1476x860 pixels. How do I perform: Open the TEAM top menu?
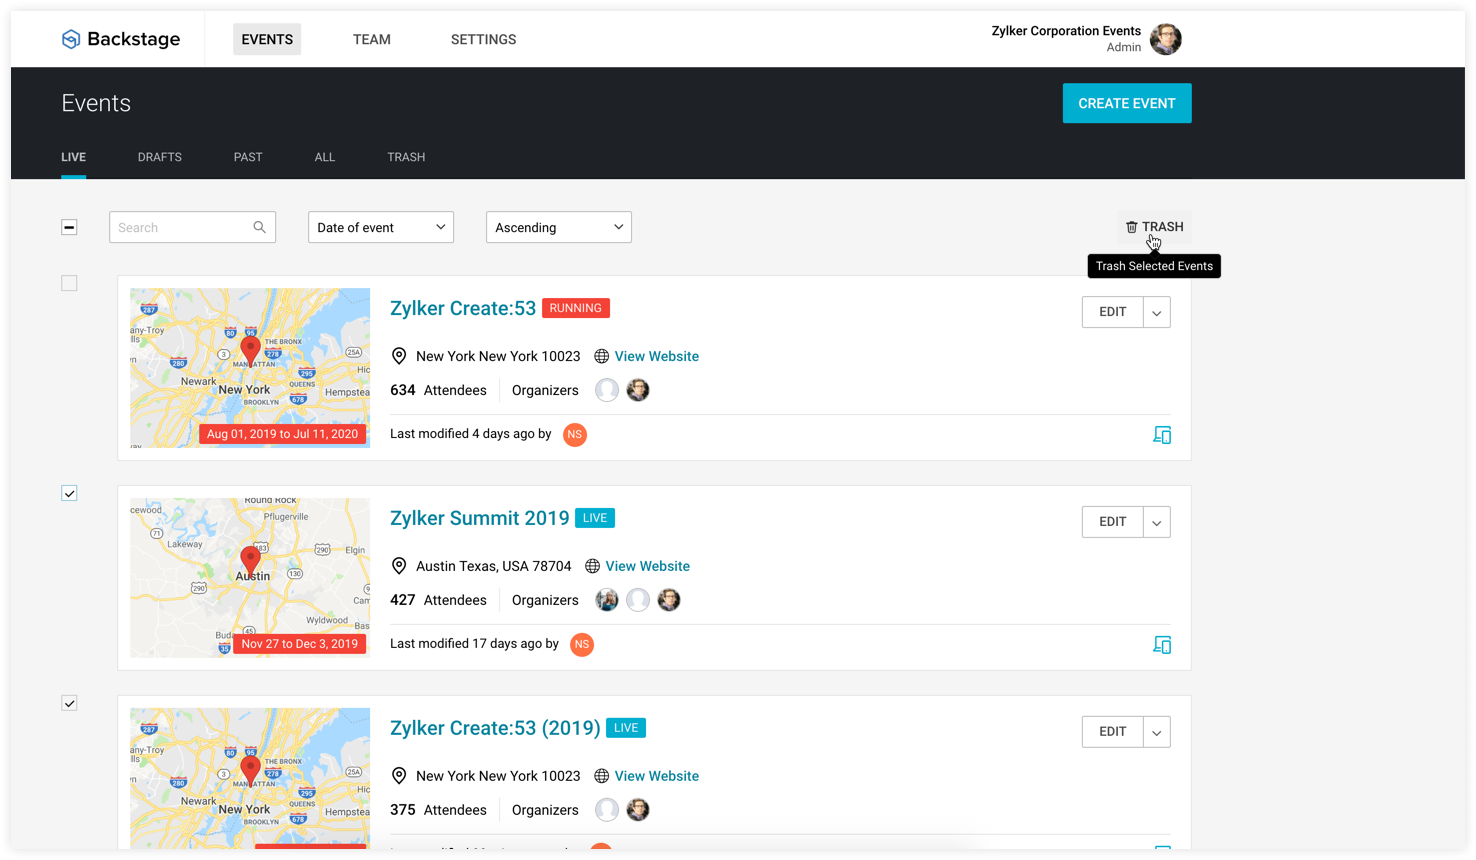372,39
